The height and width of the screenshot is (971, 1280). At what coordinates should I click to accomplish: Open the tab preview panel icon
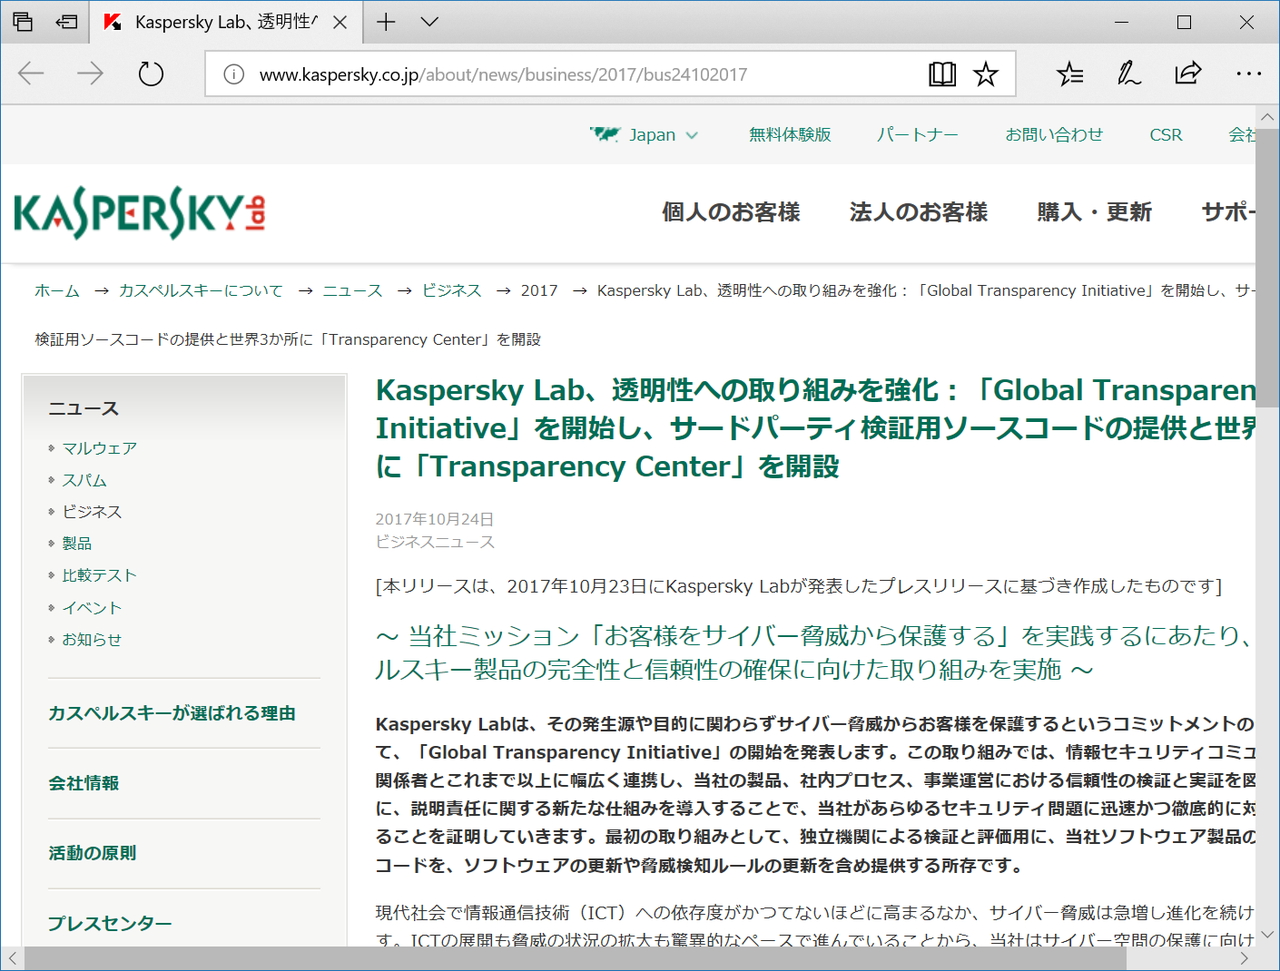click(x=22, y=22)
